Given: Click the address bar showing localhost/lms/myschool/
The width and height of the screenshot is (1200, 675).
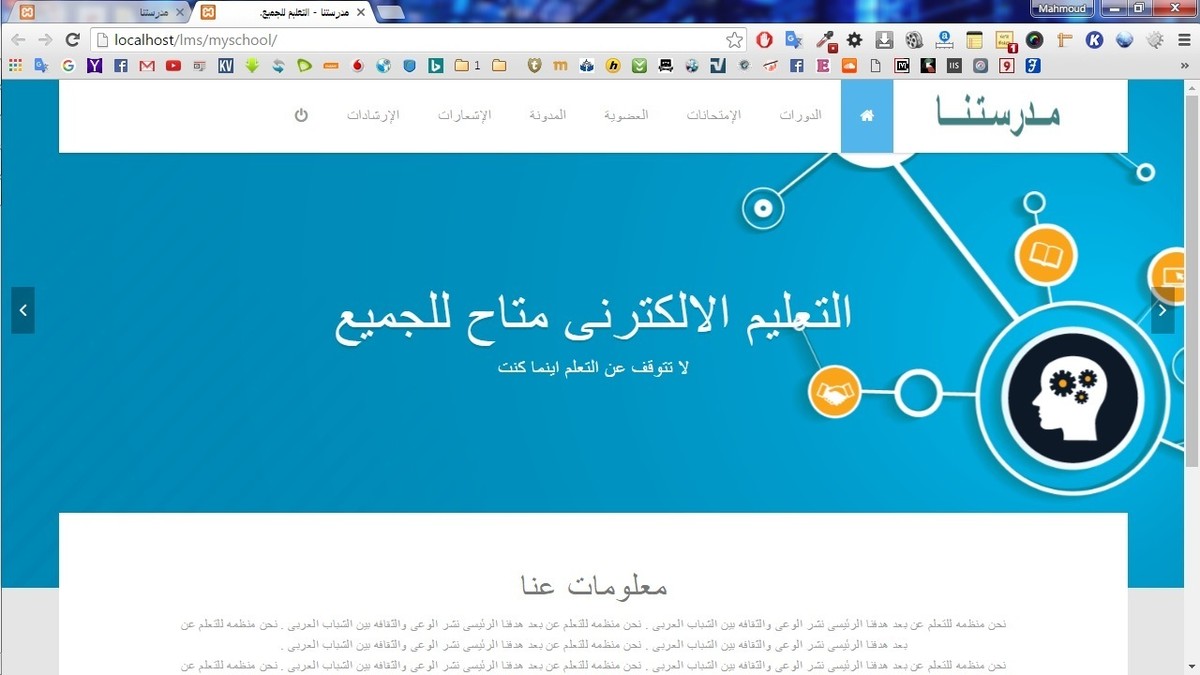Looking at the screenshot, I should [x=418, y=40].
